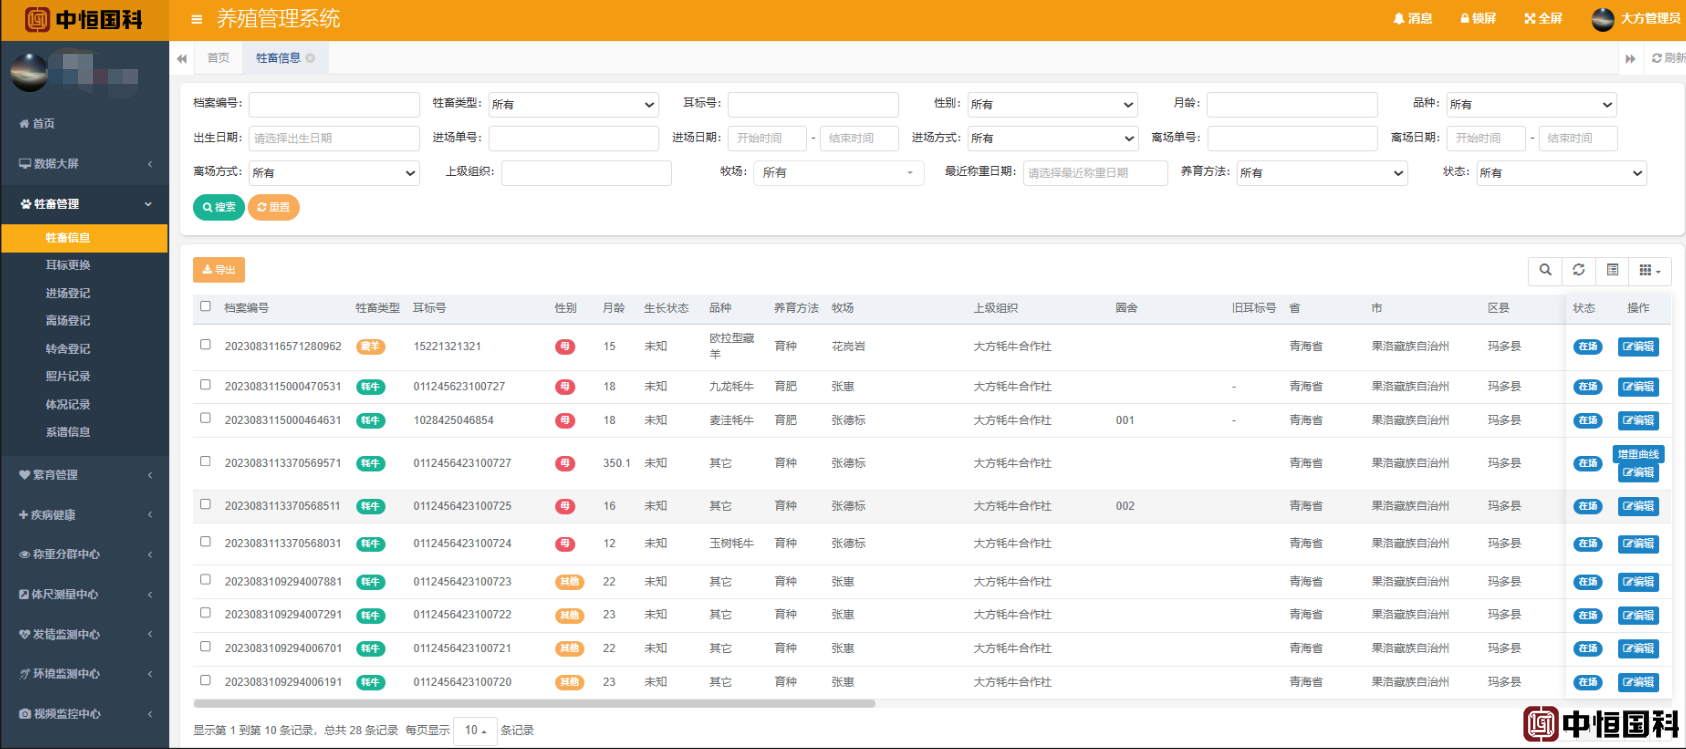1686x749 pixels.
Task: Check row 2023083113370568031 checkbox
Action: [206, 542]
